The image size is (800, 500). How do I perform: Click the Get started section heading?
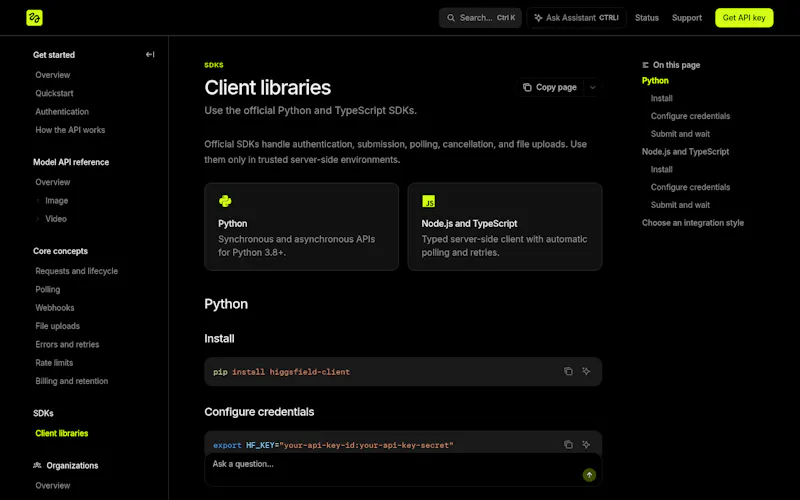coord(54,55)
